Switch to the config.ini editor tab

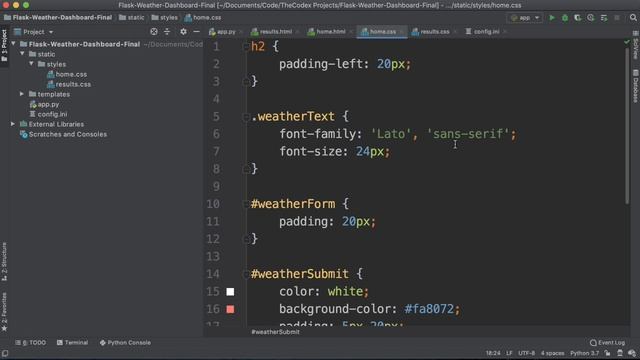coord(486,32)
